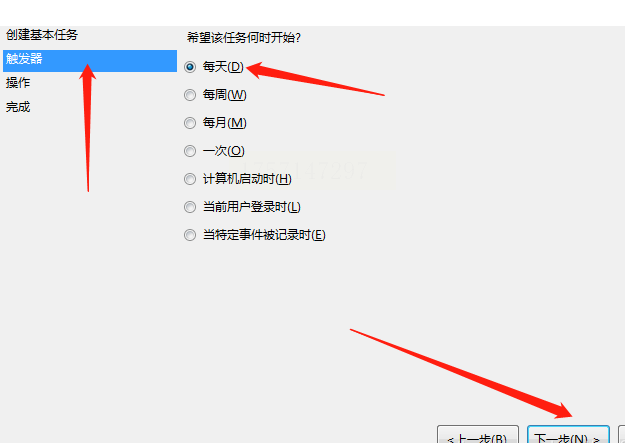Enable the 计算机启动时(H) radio option

[190, 179]
